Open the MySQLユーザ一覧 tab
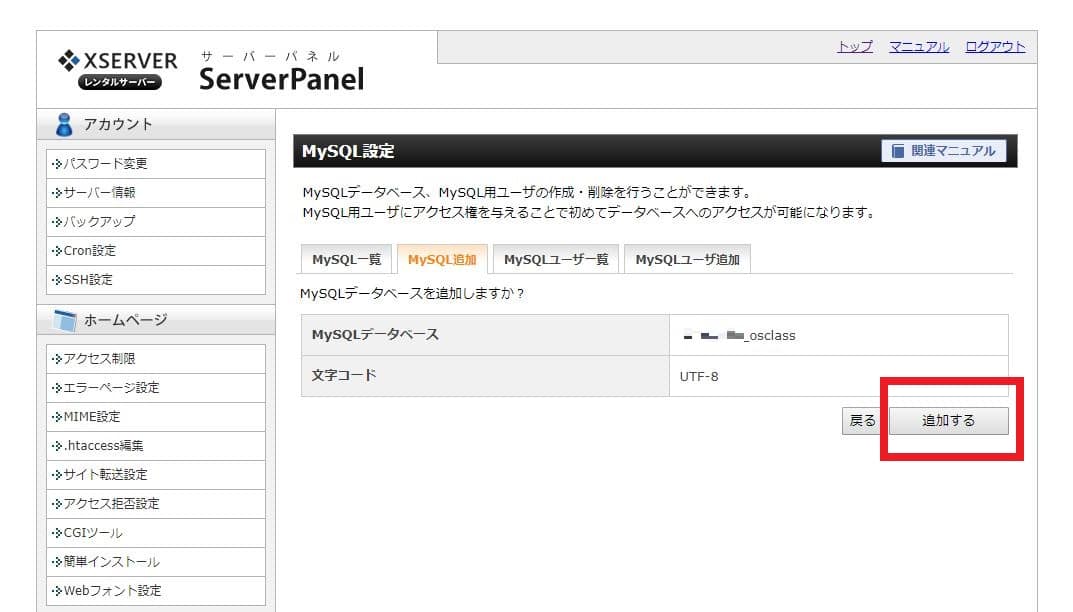 coord(556,260)
